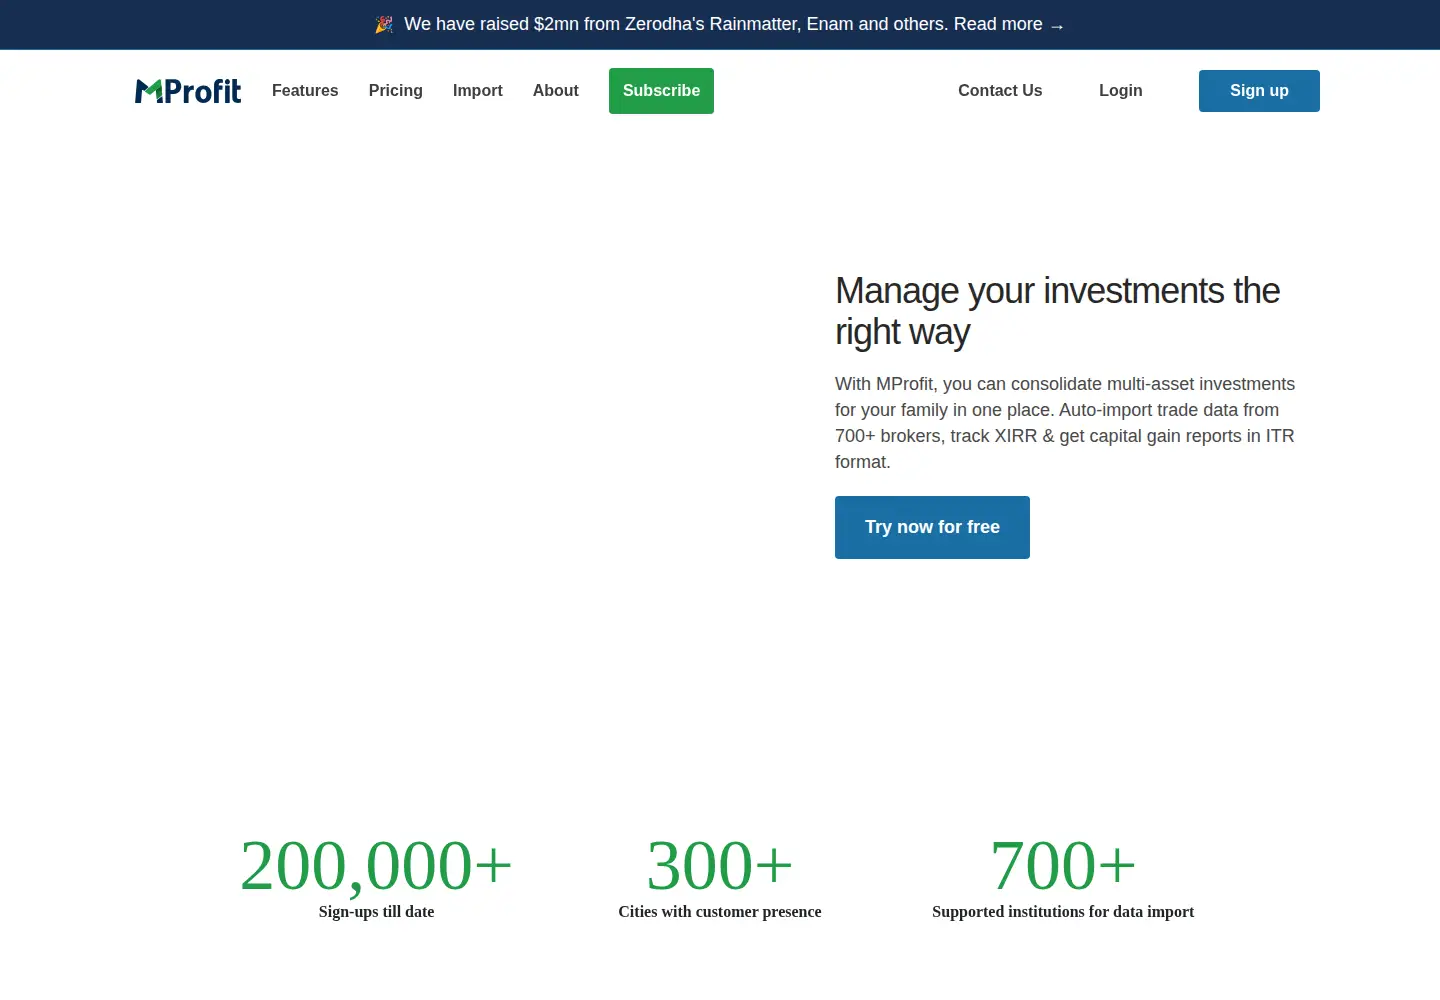Click the blue Sign up button
1440x1000 pixels.
click(1259, 91)
